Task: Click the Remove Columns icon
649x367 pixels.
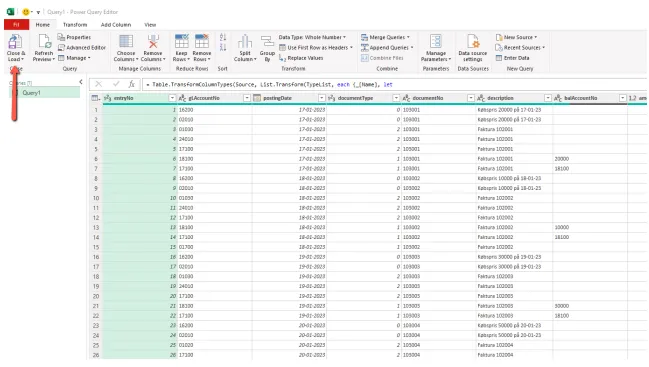Action: (x=153, y=41)
